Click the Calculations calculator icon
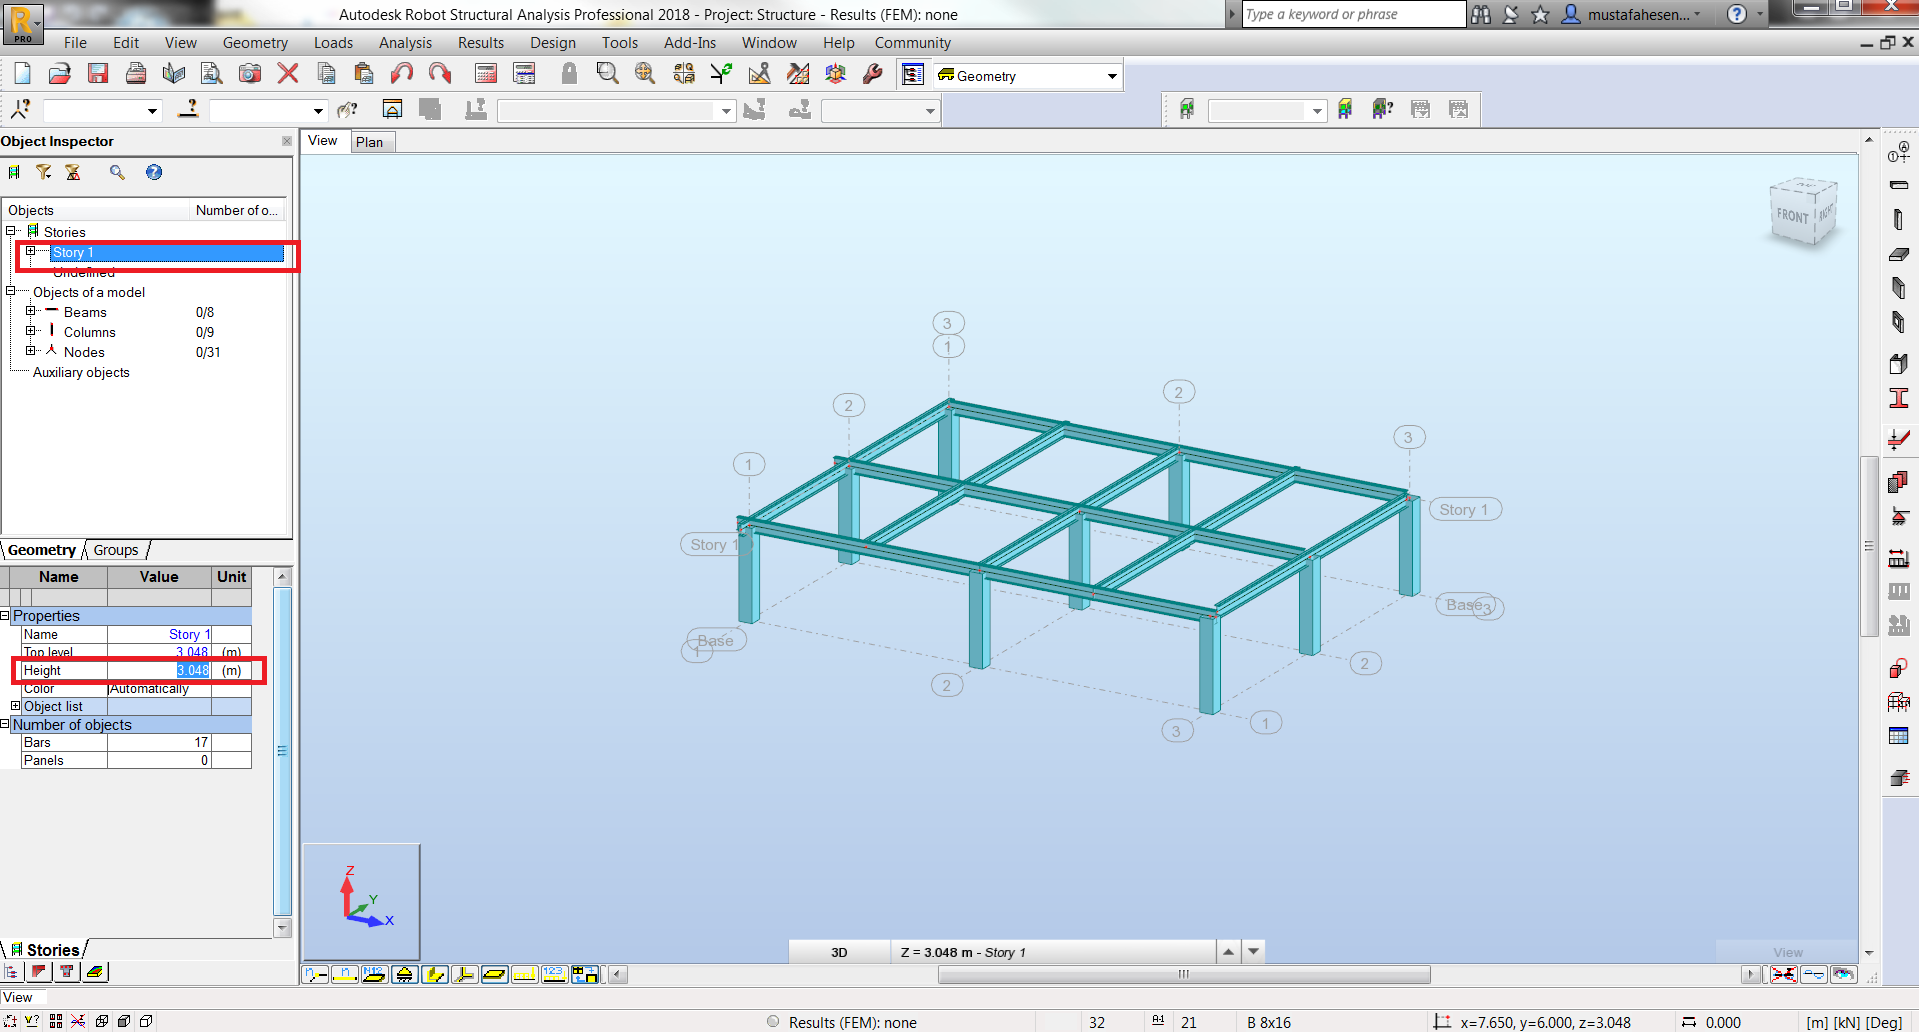1919x1032 pixels. coord(486,74)
